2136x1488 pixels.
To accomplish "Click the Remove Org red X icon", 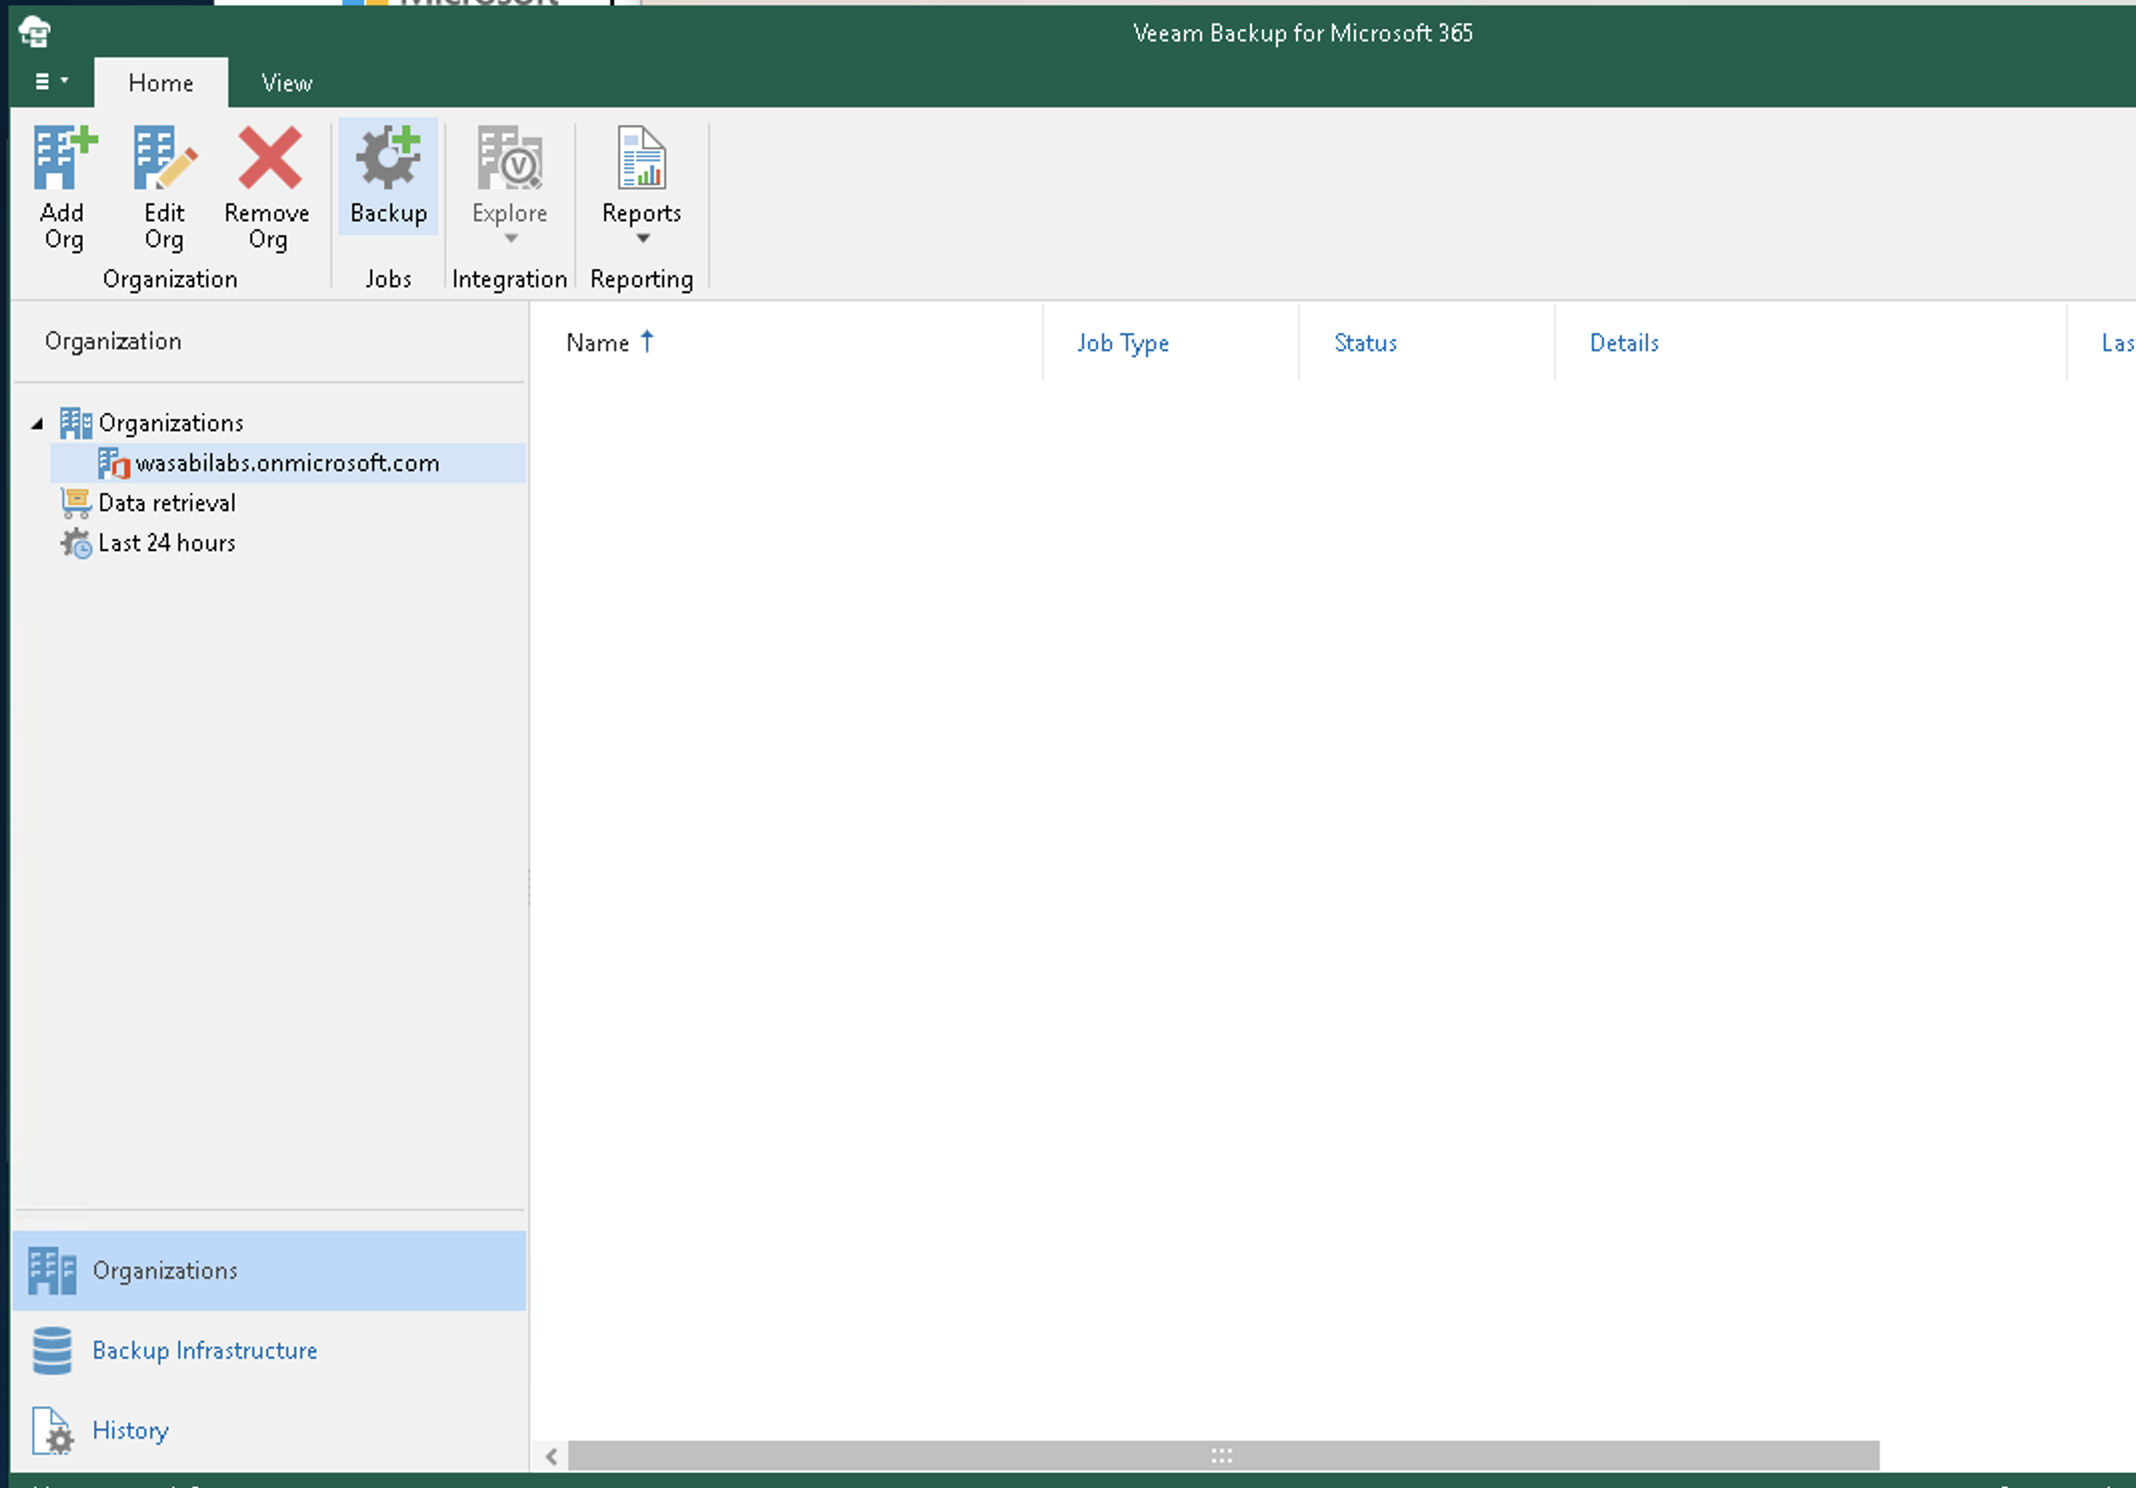I will tap(268, 158).
